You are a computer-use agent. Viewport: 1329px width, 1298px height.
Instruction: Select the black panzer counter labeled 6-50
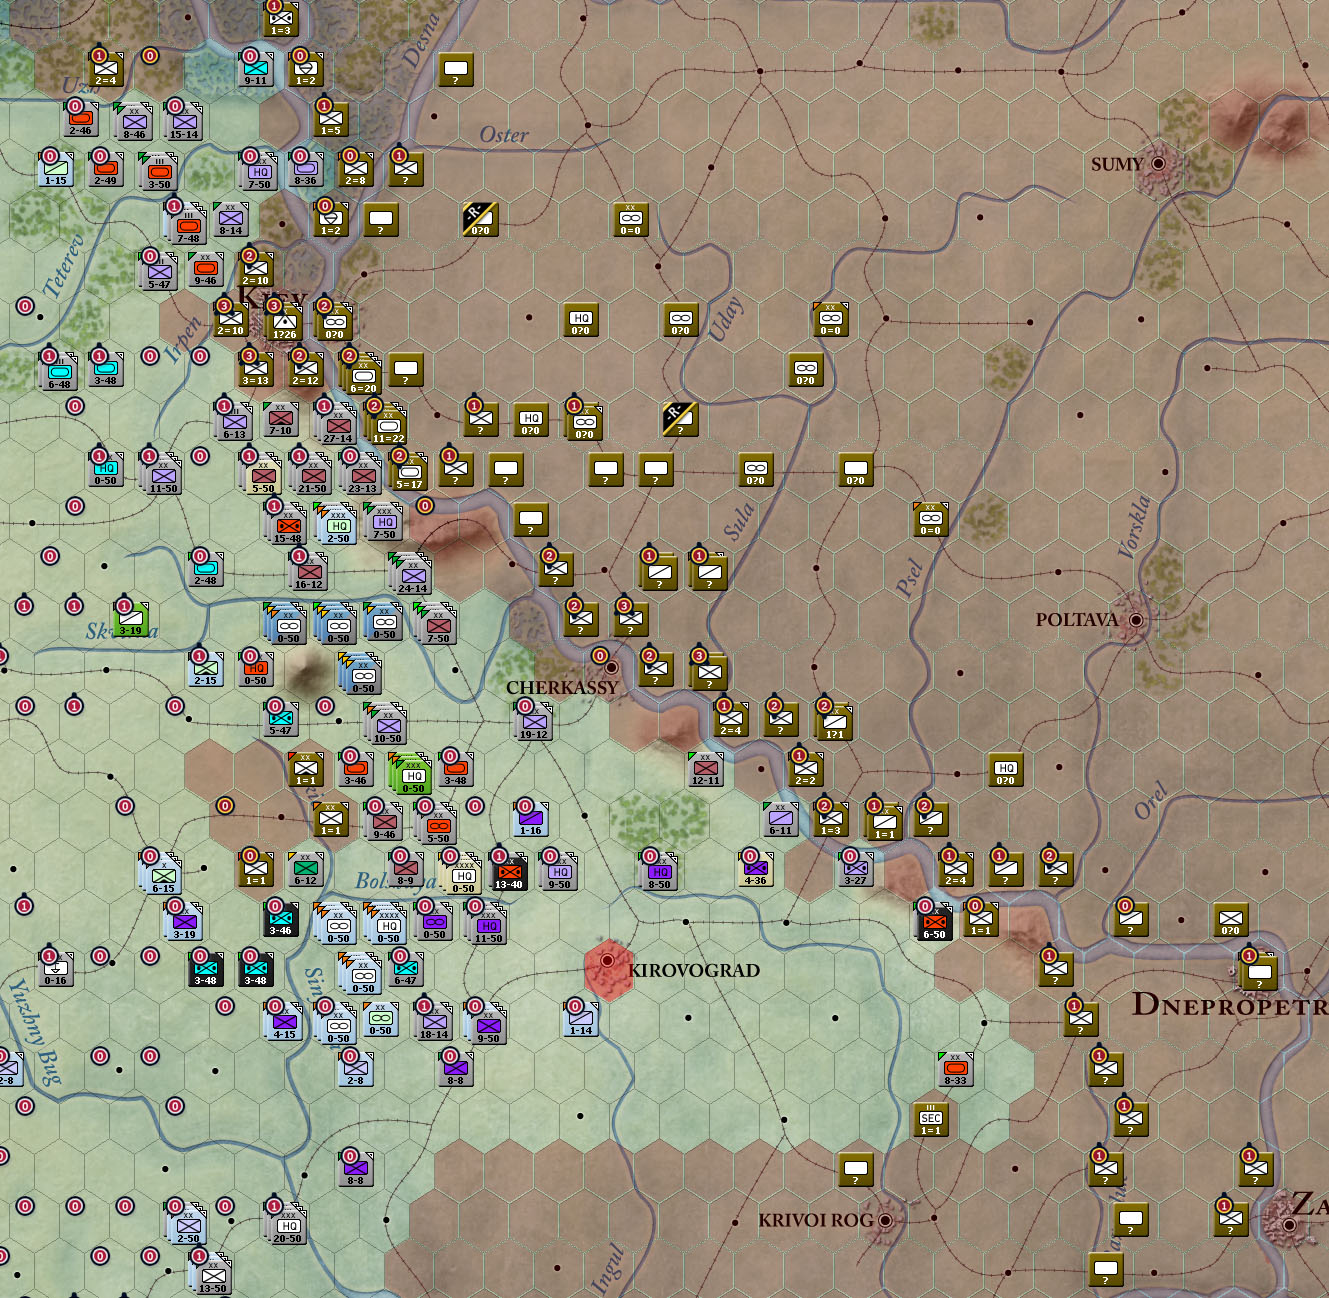(934, 921)
